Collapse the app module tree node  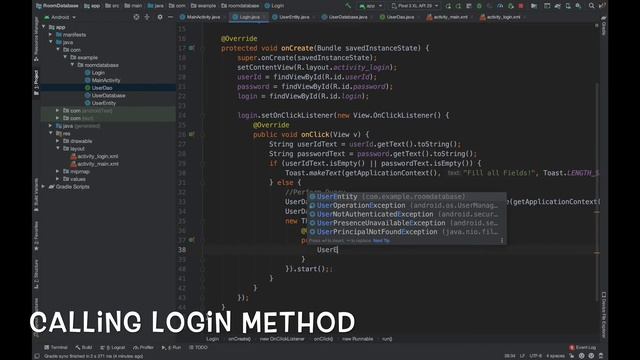point(44,27)
